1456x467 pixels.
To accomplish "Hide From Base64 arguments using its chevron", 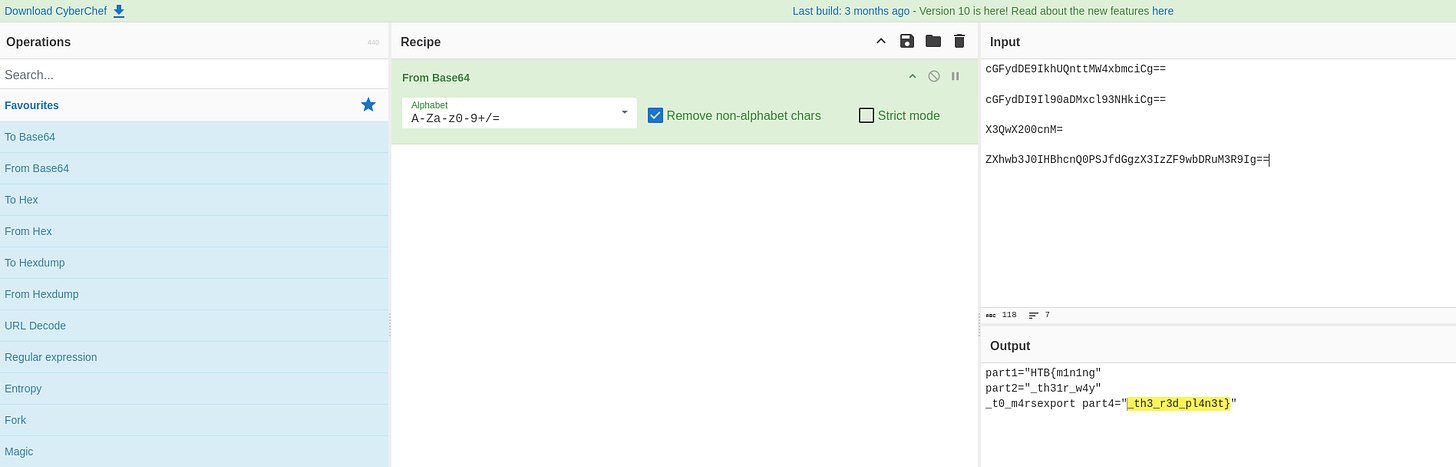I will click(x=912, y=76).
